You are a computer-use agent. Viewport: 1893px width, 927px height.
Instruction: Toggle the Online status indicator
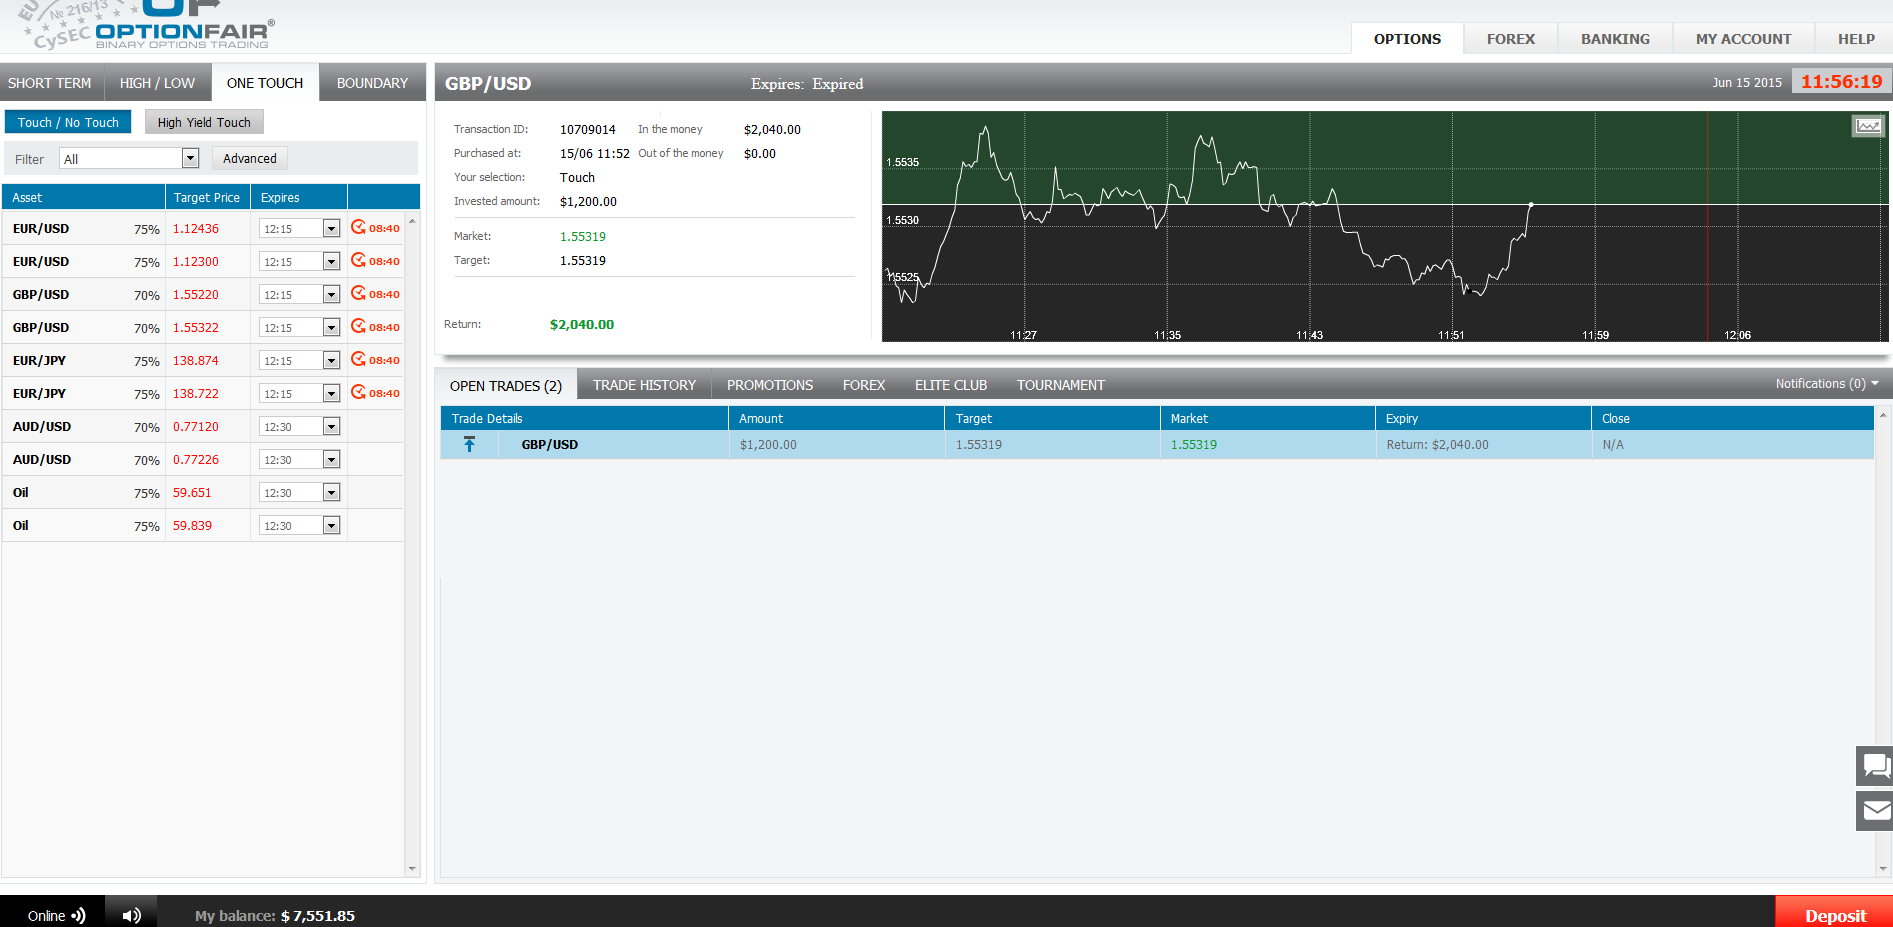pos(56,915)
